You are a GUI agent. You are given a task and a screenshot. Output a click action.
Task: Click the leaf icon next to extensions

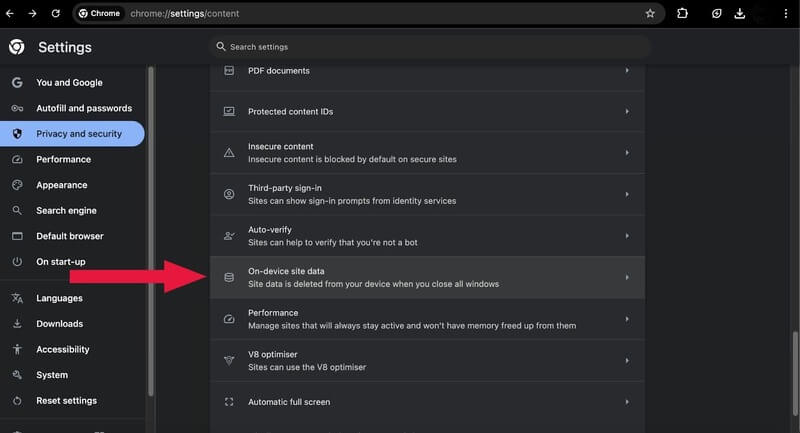pyautogui.click(x=716, y=14)
